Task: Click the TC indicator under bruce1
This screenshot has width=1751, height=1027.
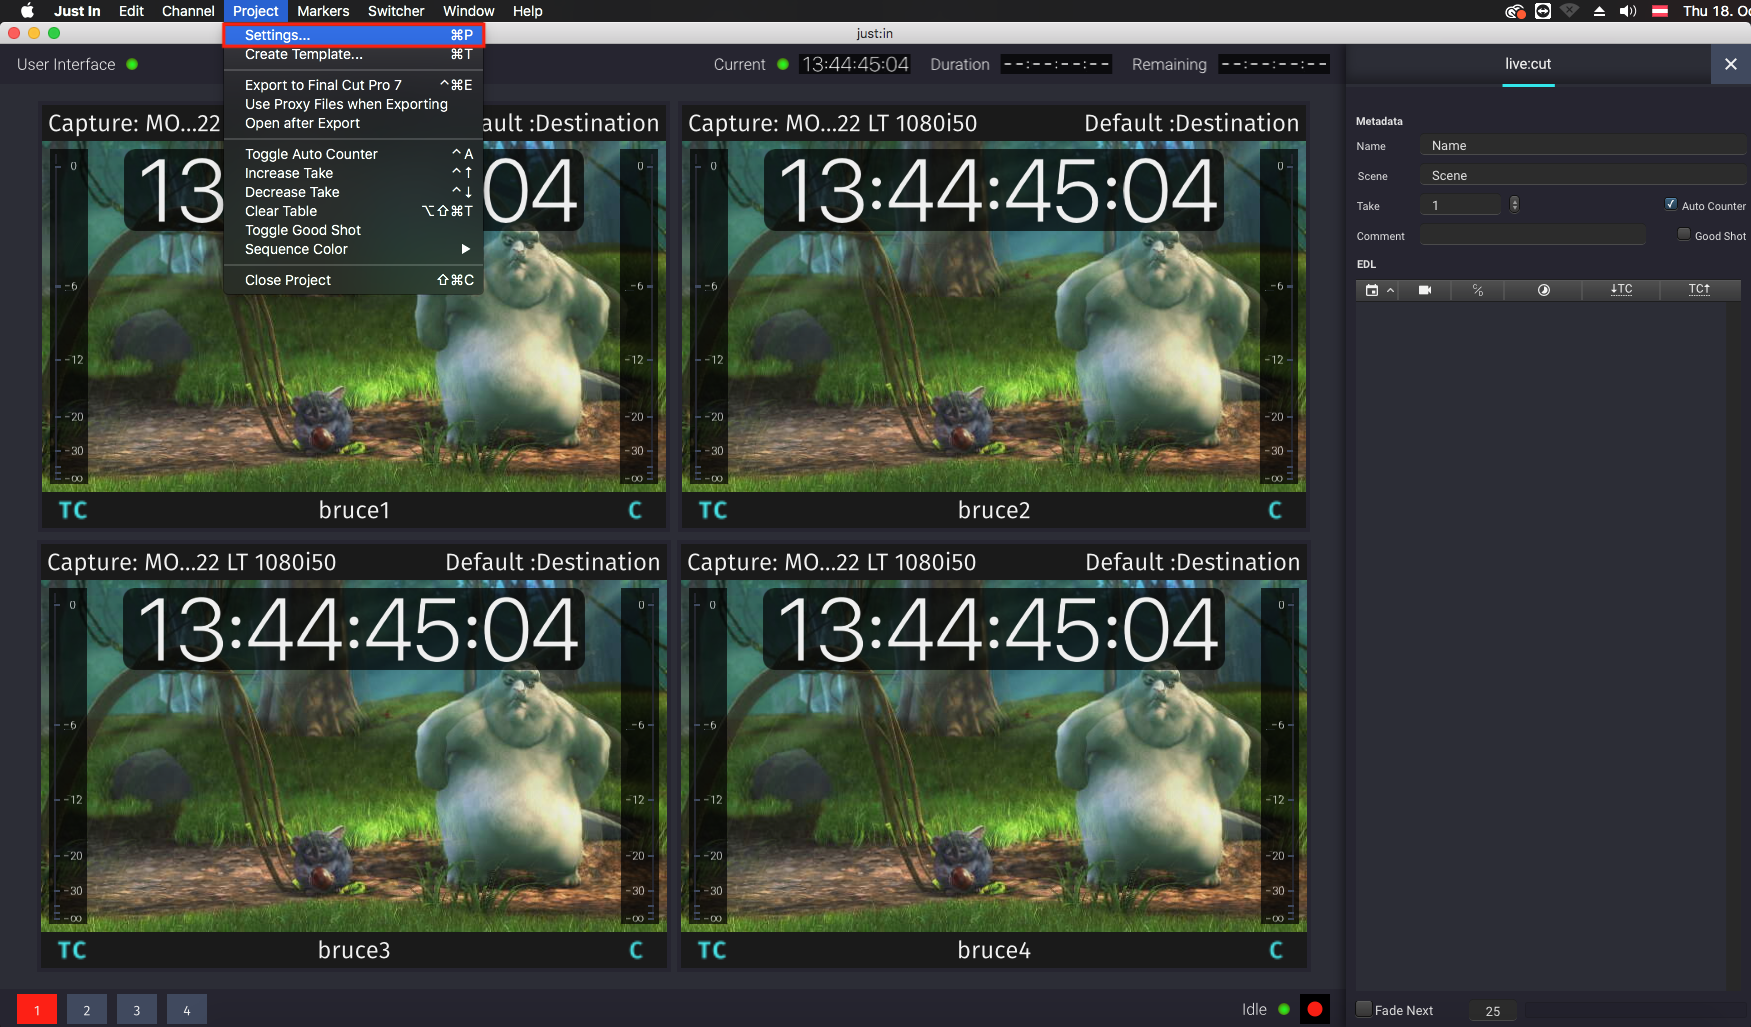Action: [73, 510]
